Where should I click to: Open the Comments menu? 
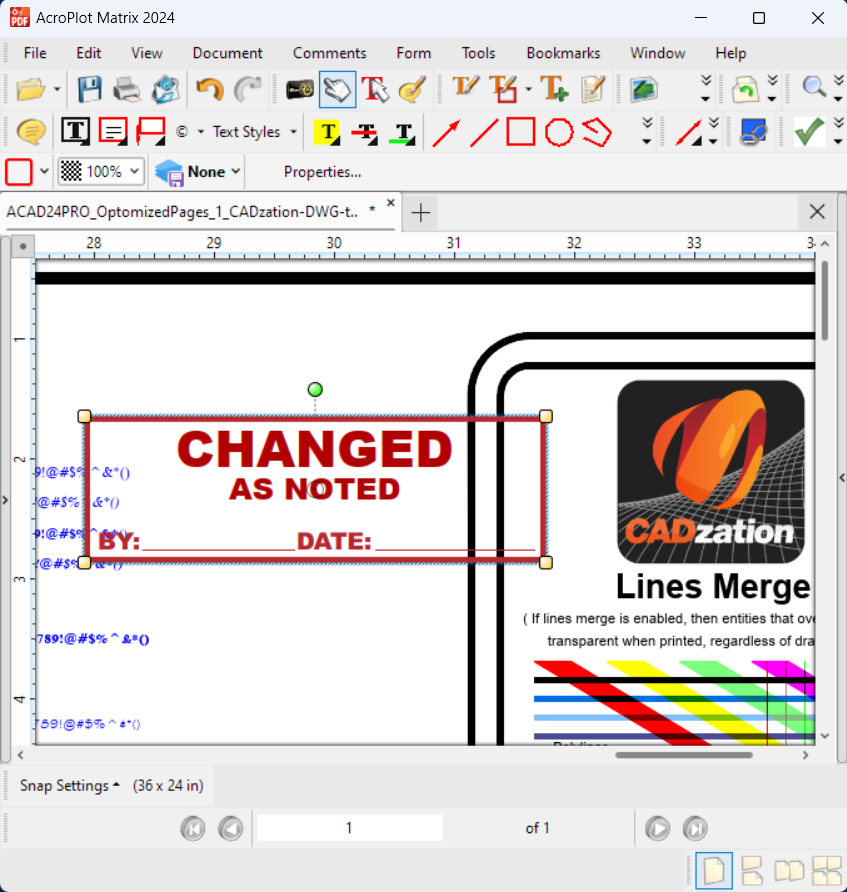click(329, 53)
